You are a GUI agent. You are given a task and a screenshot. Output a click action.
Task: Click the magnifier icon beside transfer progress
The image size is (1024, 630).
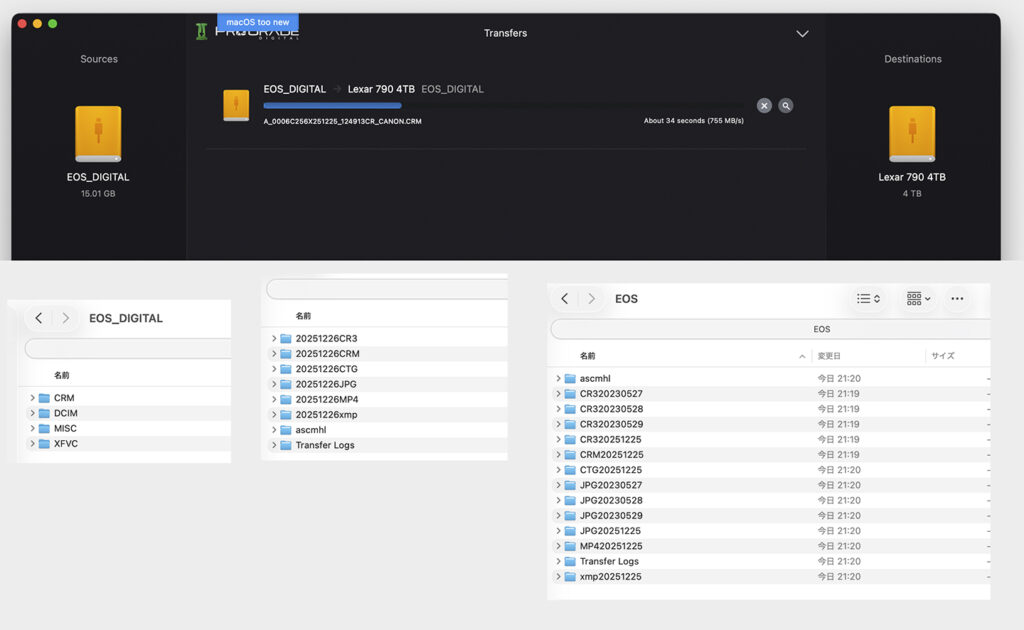[786, 105]
